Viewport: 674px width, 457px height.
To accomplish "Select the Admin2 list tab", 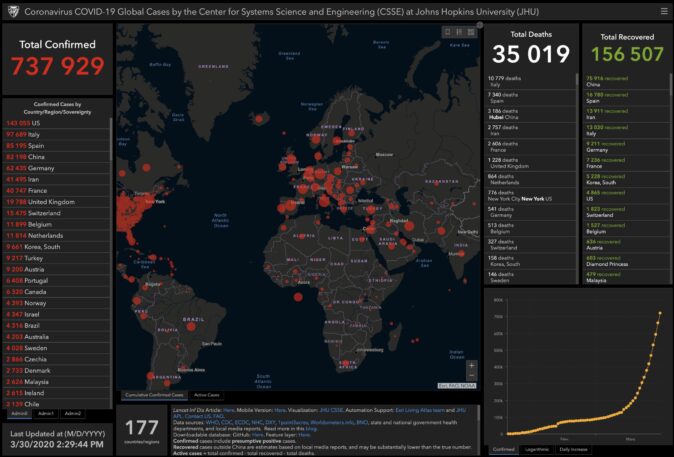I will pyautogui.click(x=73, y=414).
